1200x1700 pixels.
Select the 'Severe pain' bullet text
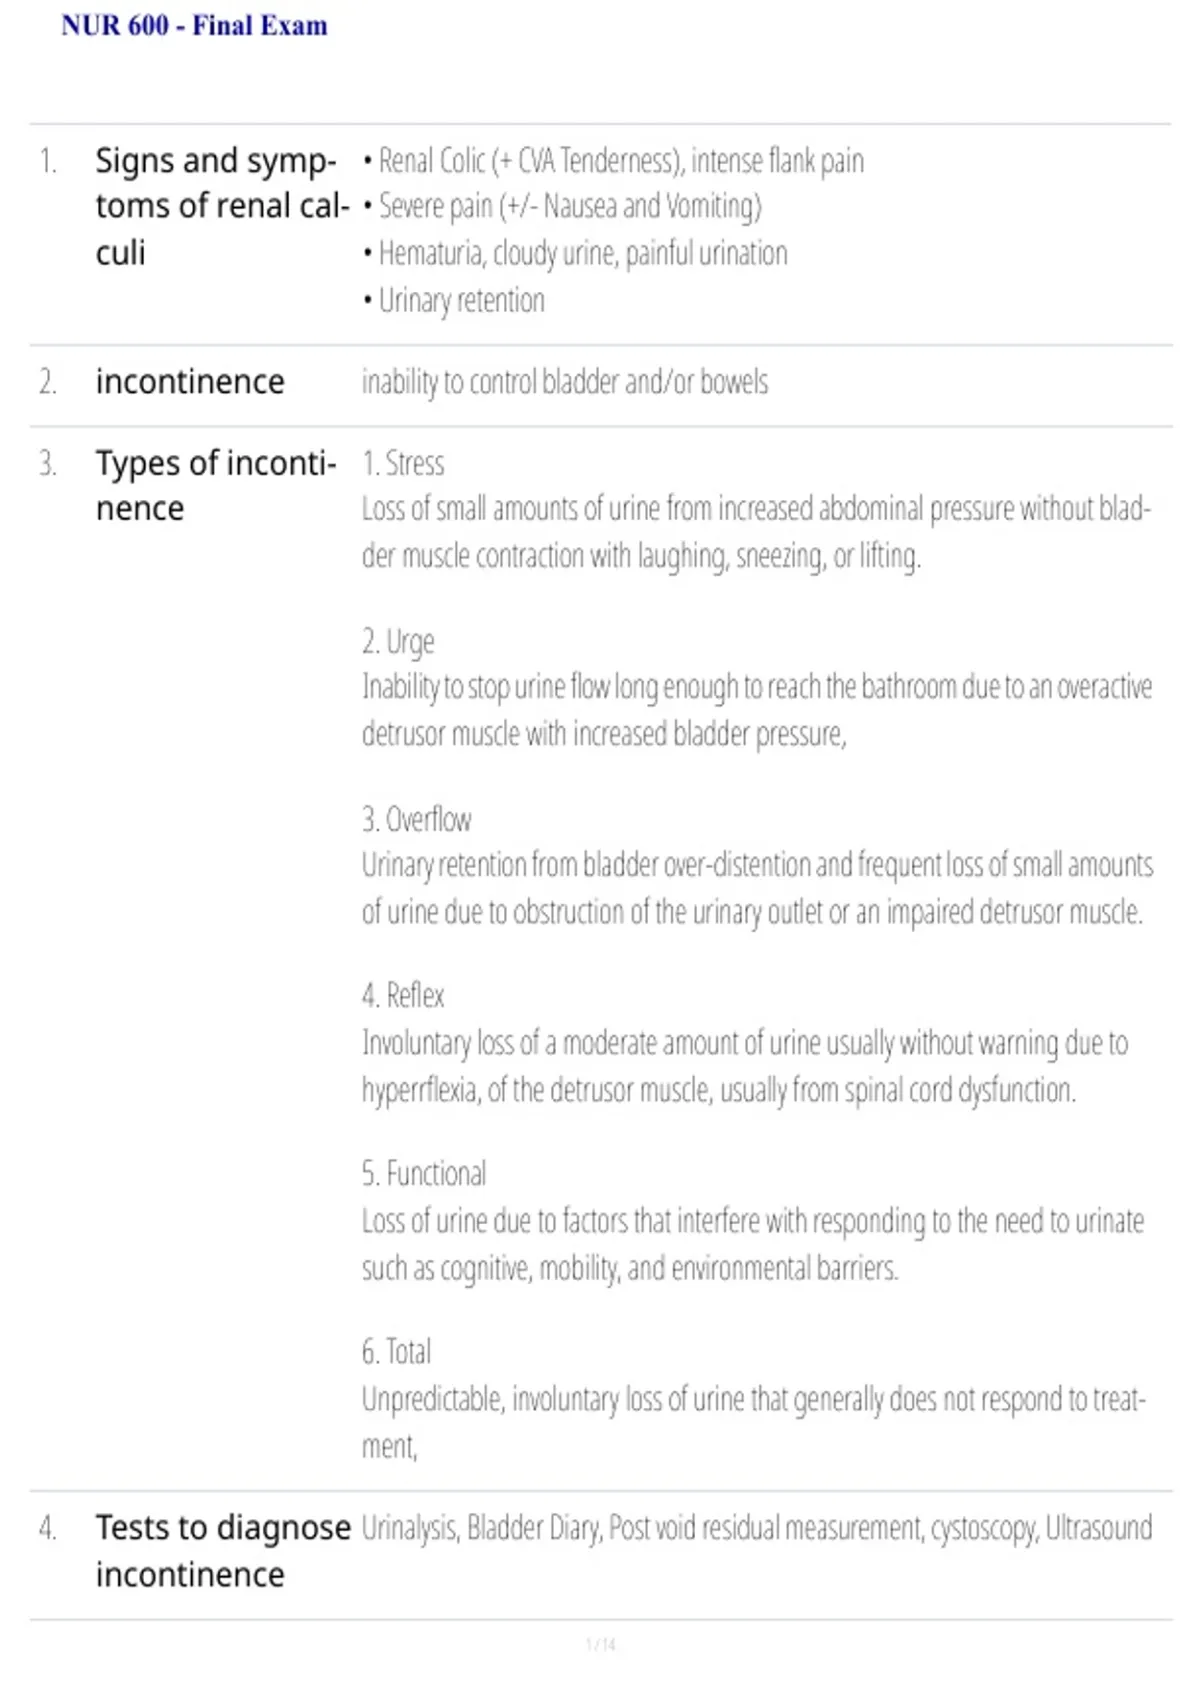[562, 207]
